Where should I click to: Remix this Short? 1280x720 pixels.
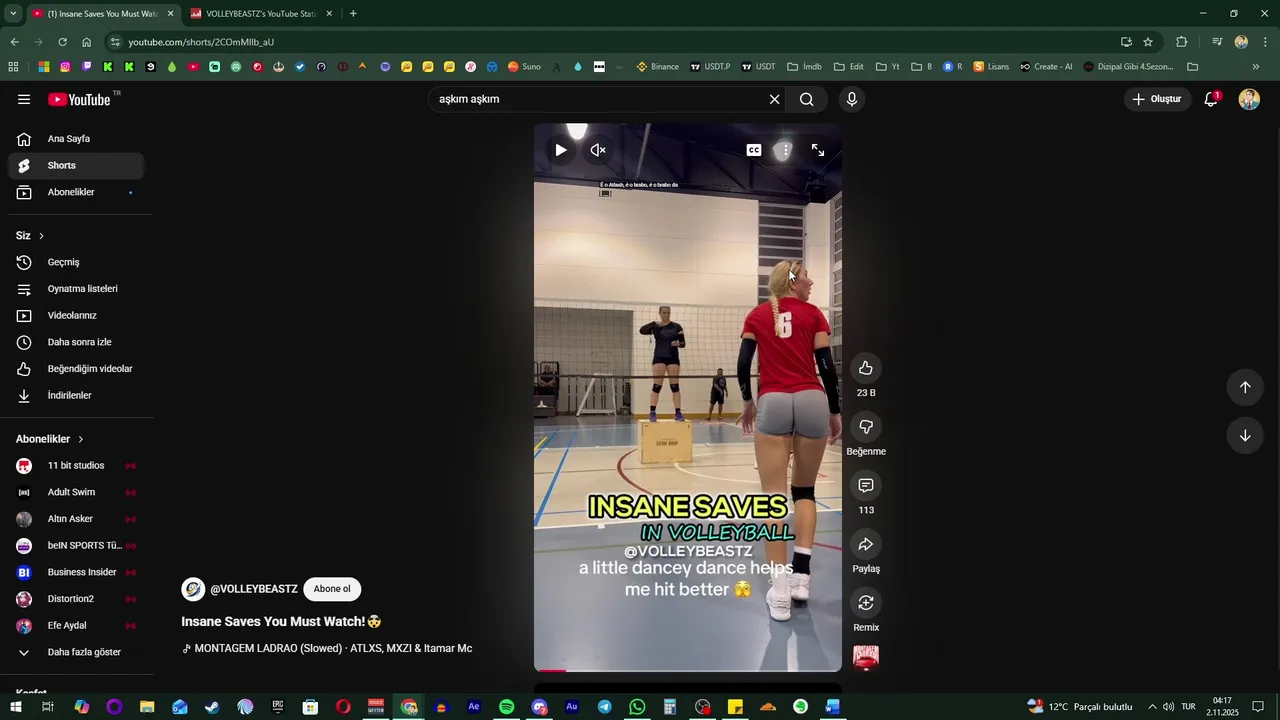coord(866,603)
